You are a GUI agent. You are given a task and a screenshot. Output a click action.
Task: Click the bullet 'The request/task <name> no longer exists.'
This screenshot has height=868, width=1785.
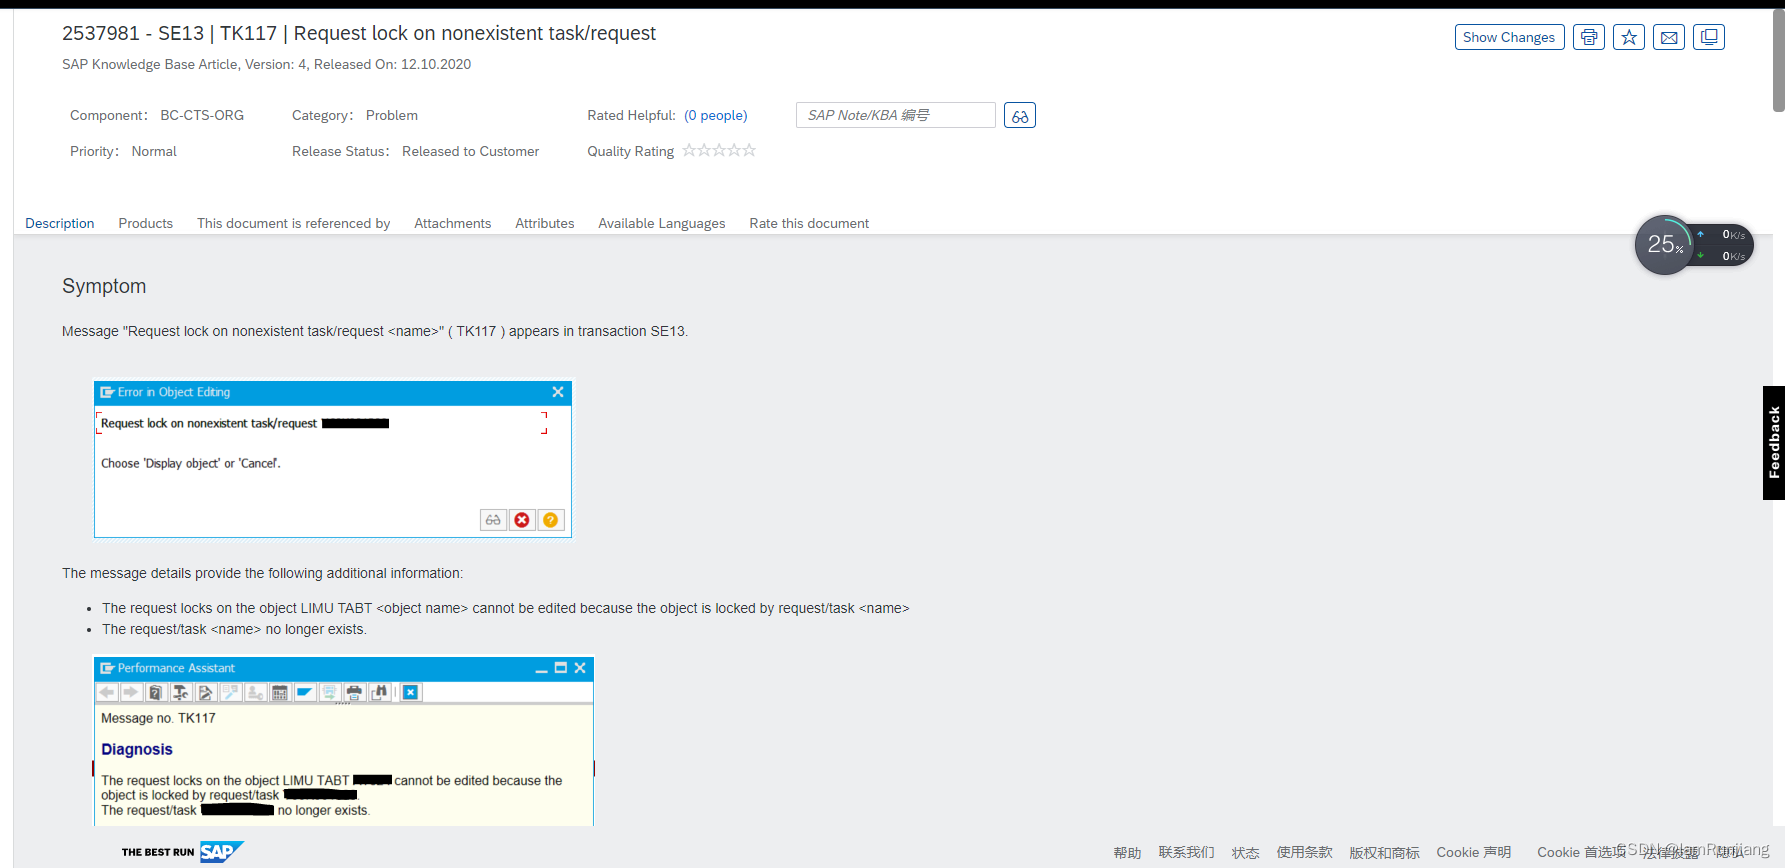click(235, 629)
